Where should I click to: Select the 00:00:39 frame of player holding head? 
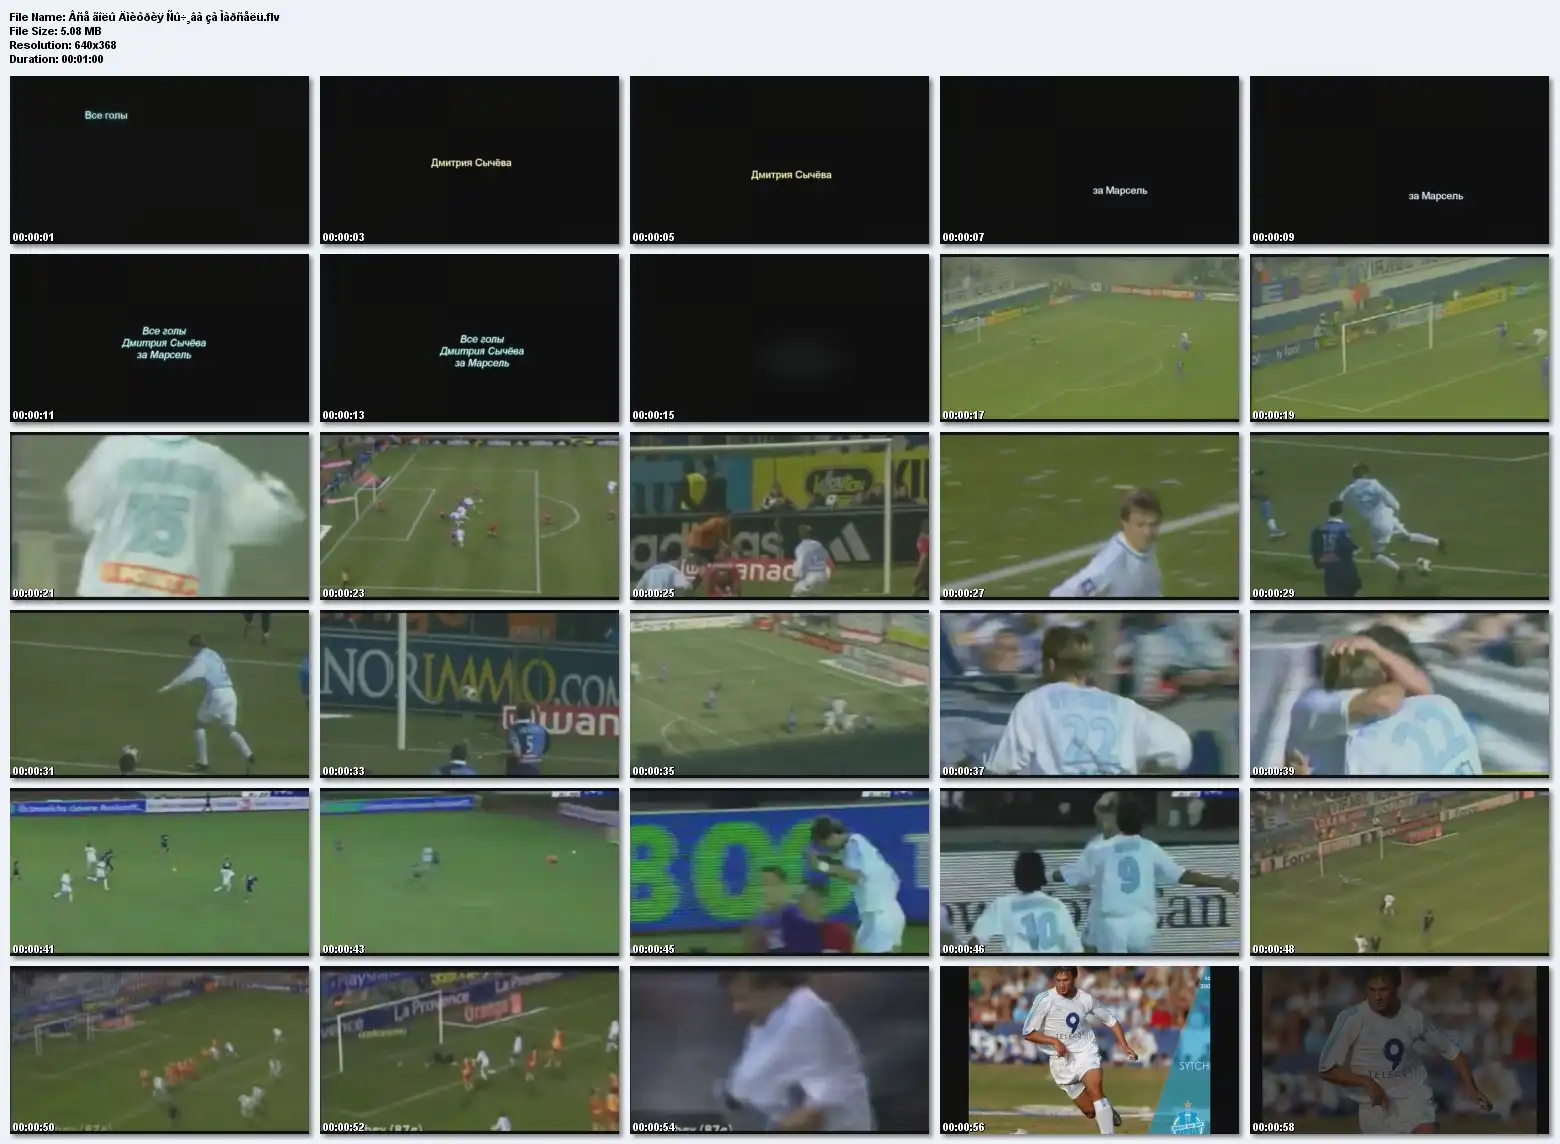[x=1399, y=694]
